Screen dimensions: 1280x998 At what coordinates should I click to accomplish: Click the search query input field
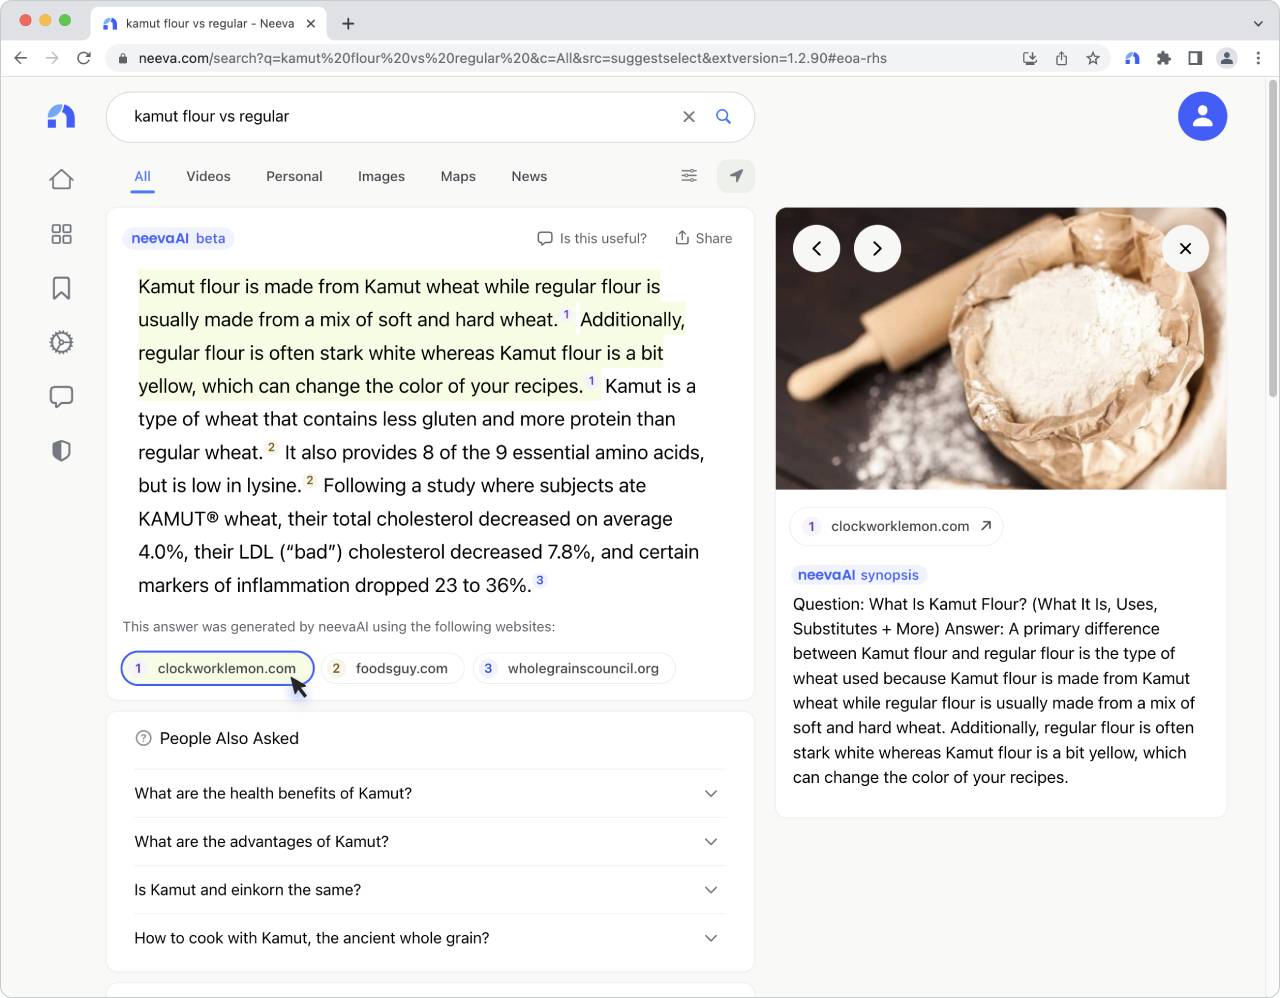[400, 117]
